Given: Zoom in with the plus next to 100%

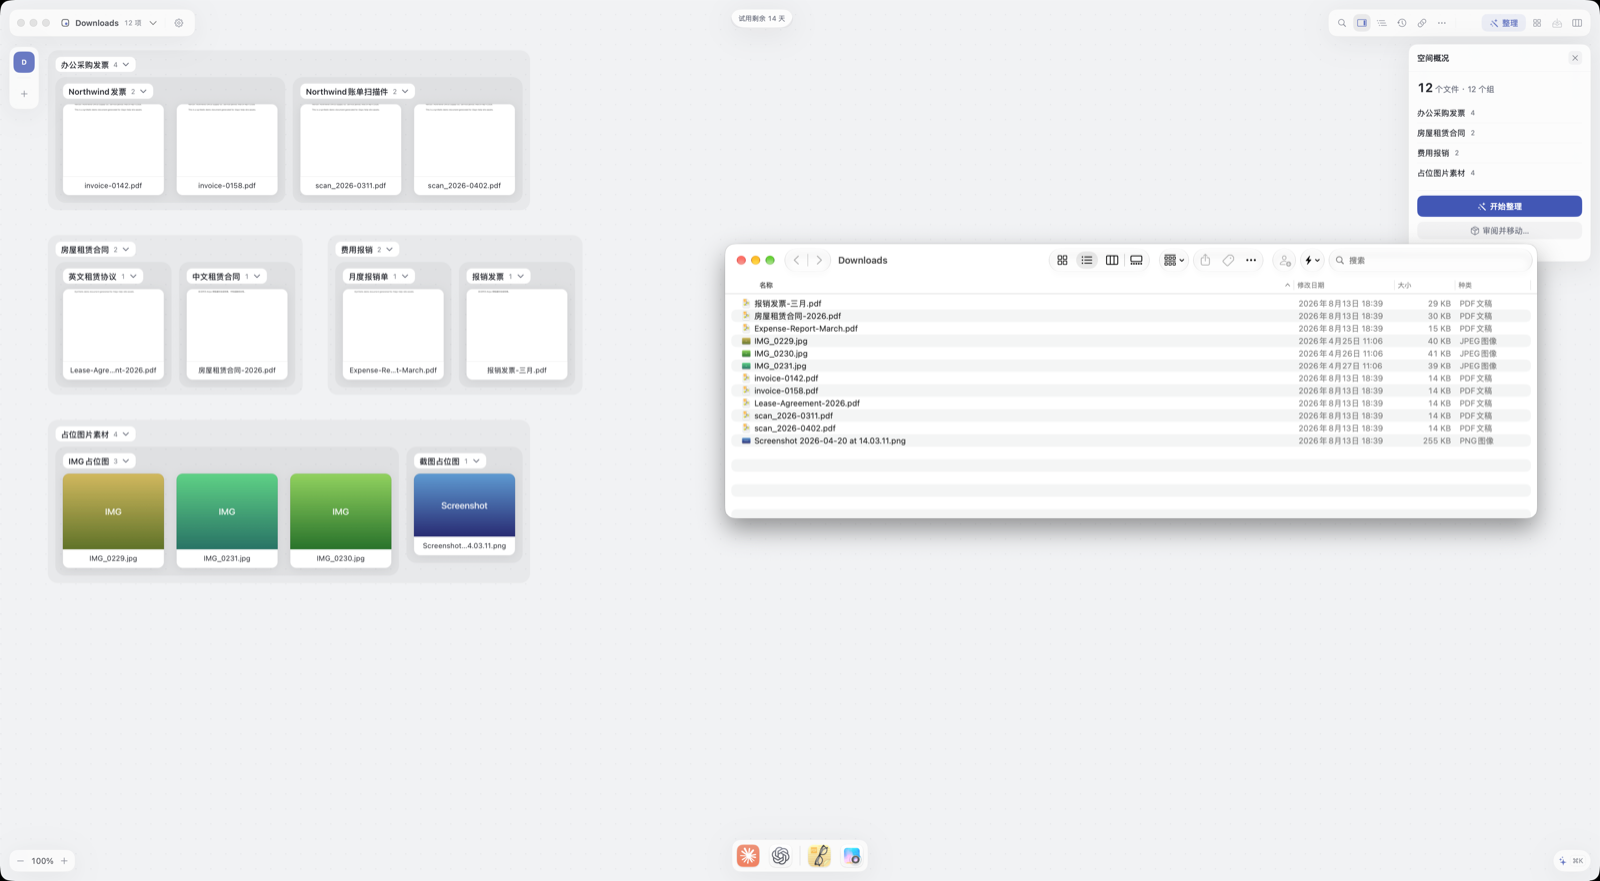Looking at the screenshot, I should click(x=64, y=861).
